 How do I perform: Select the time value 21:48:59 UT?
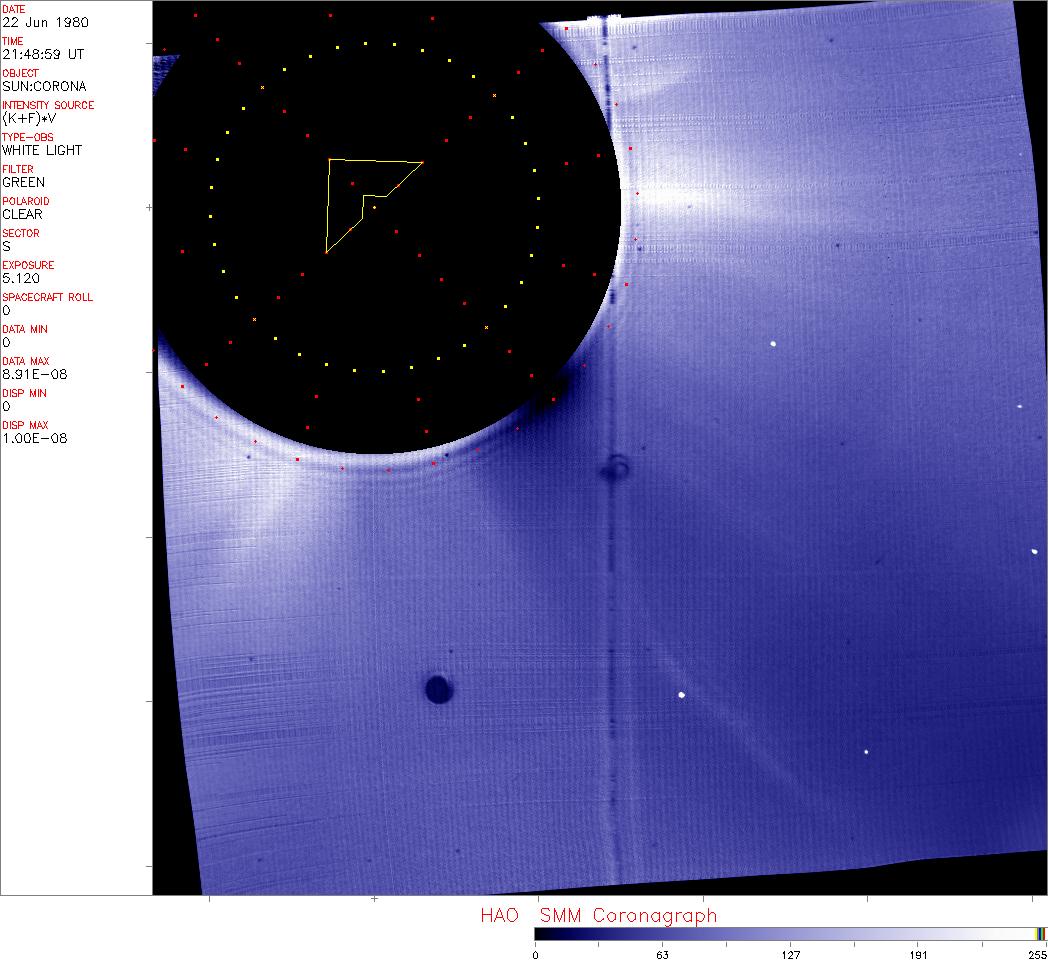(41, 54)
